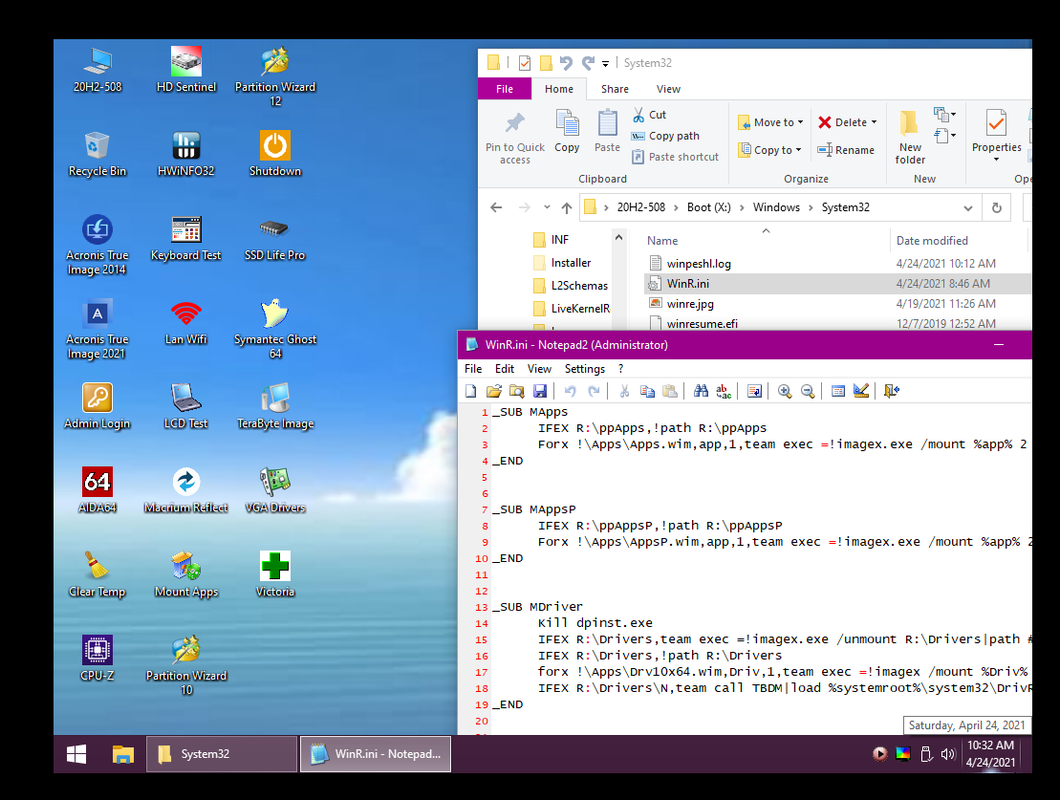This screenshot has width=1060, height=800.
Task: Click Browse icon in Notepad2 toolbar
Action: coord(517,391)
